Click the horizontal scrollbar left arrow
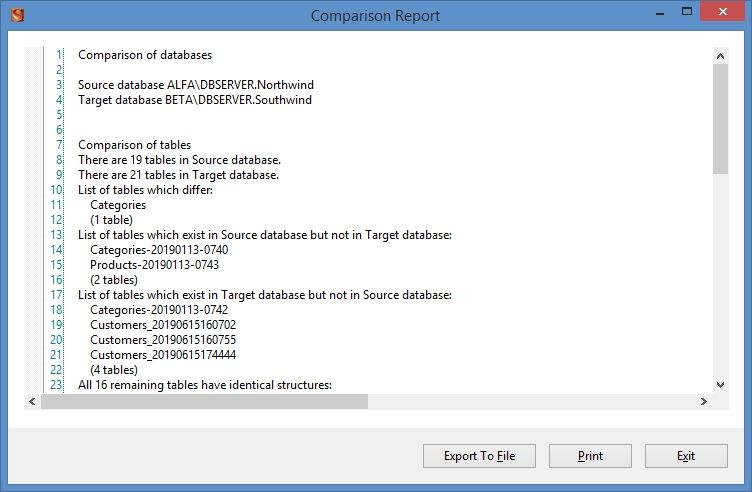 (32, 401)
